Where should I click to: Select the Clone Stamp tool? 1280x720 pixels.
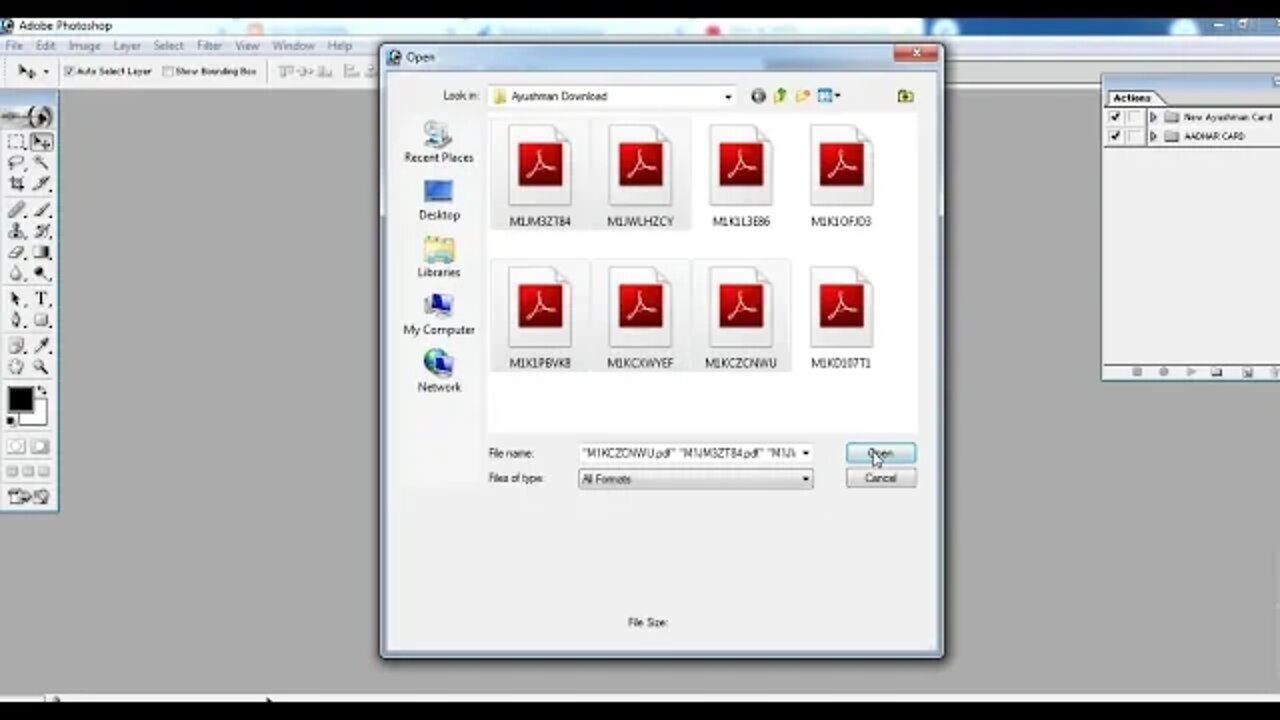[17, 231]
